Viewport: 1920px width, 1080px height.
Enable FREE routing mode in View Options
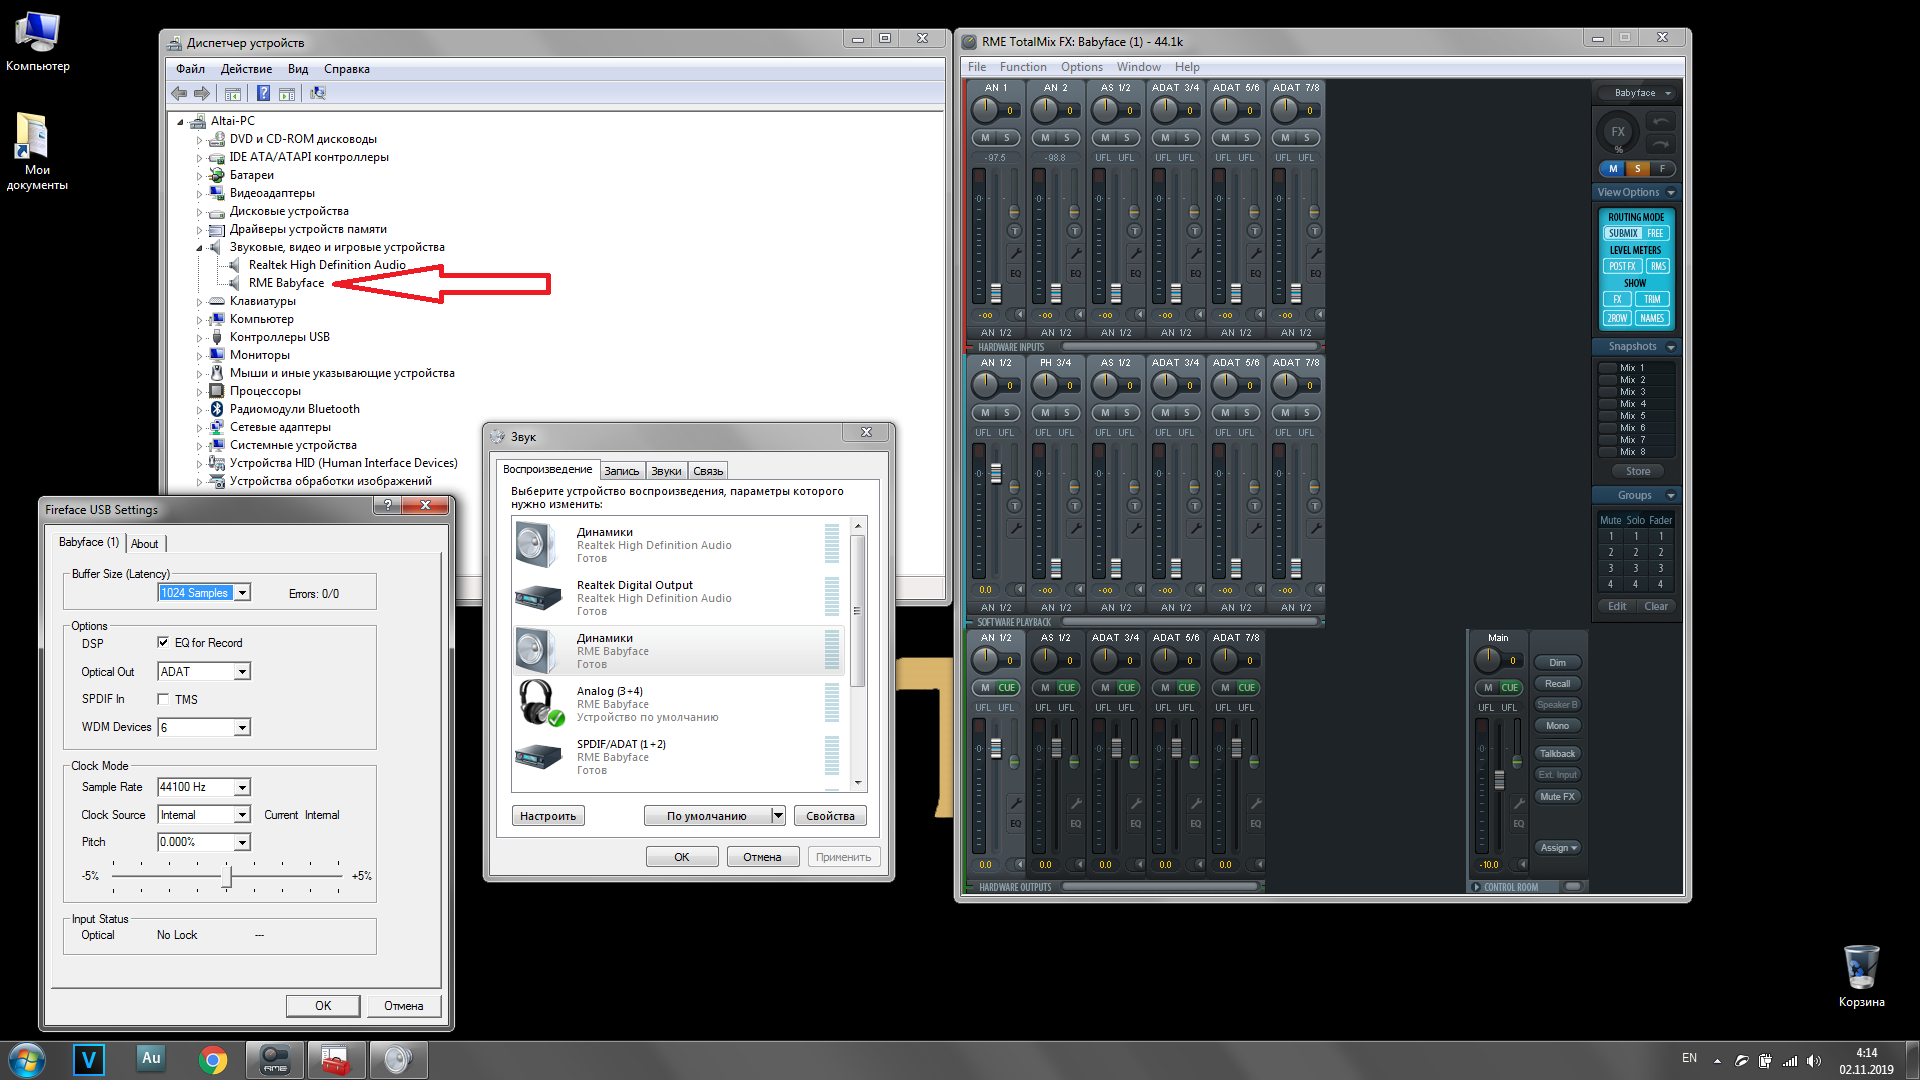click(1655, 233)
